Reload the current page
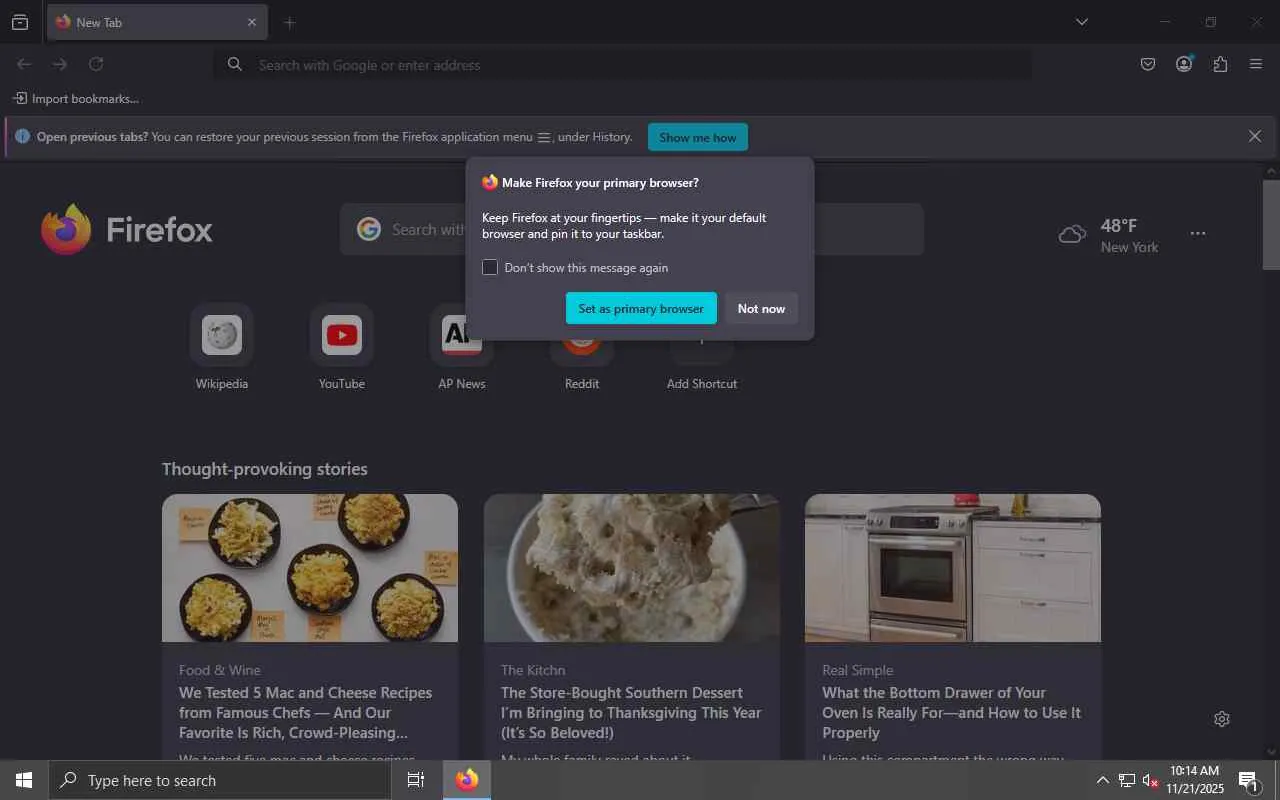This screenshot has height=800, width=1280. coord(96,64)
